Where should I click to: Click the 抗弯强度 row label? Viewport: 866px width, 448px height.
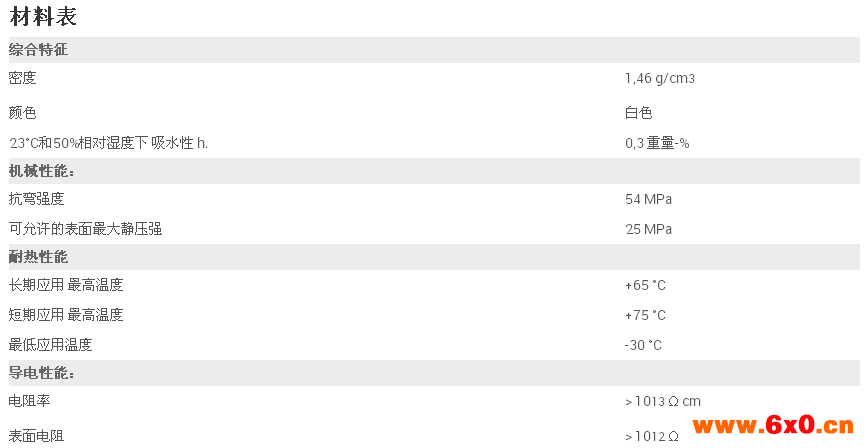tap(36, 199)
